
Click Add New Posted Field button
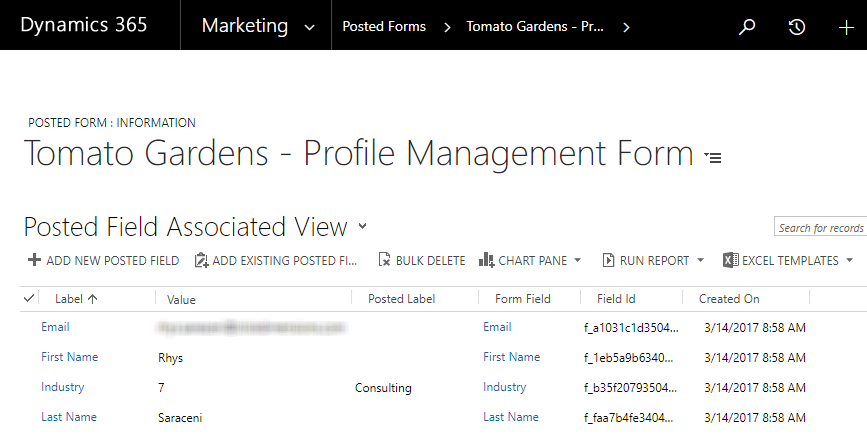point(103,260)
